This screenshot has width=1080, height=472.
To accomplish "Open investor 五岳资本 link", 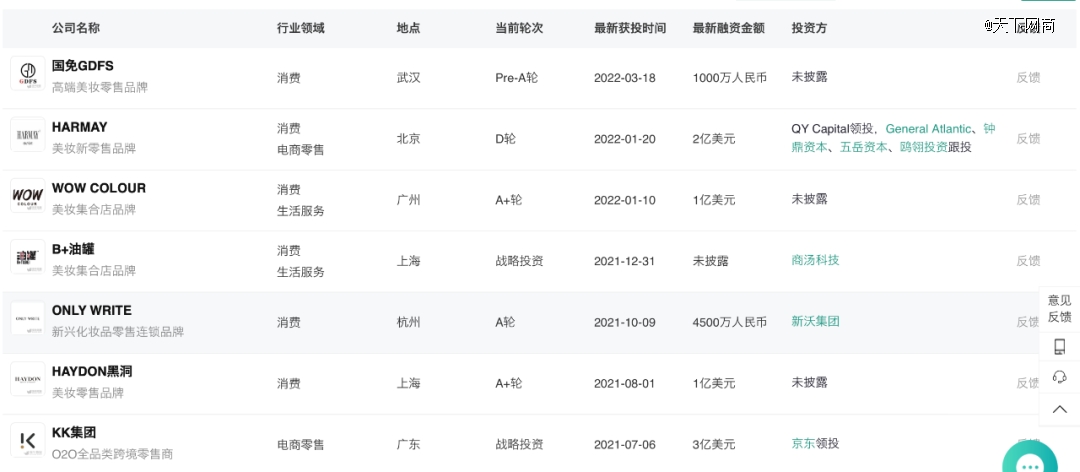I will click(863, 147).
